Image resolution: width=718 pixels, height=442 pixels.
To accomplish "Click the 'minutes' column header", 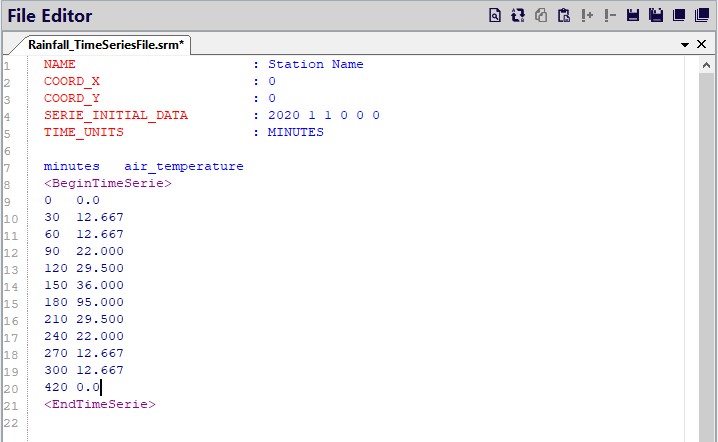I will 71,166.
